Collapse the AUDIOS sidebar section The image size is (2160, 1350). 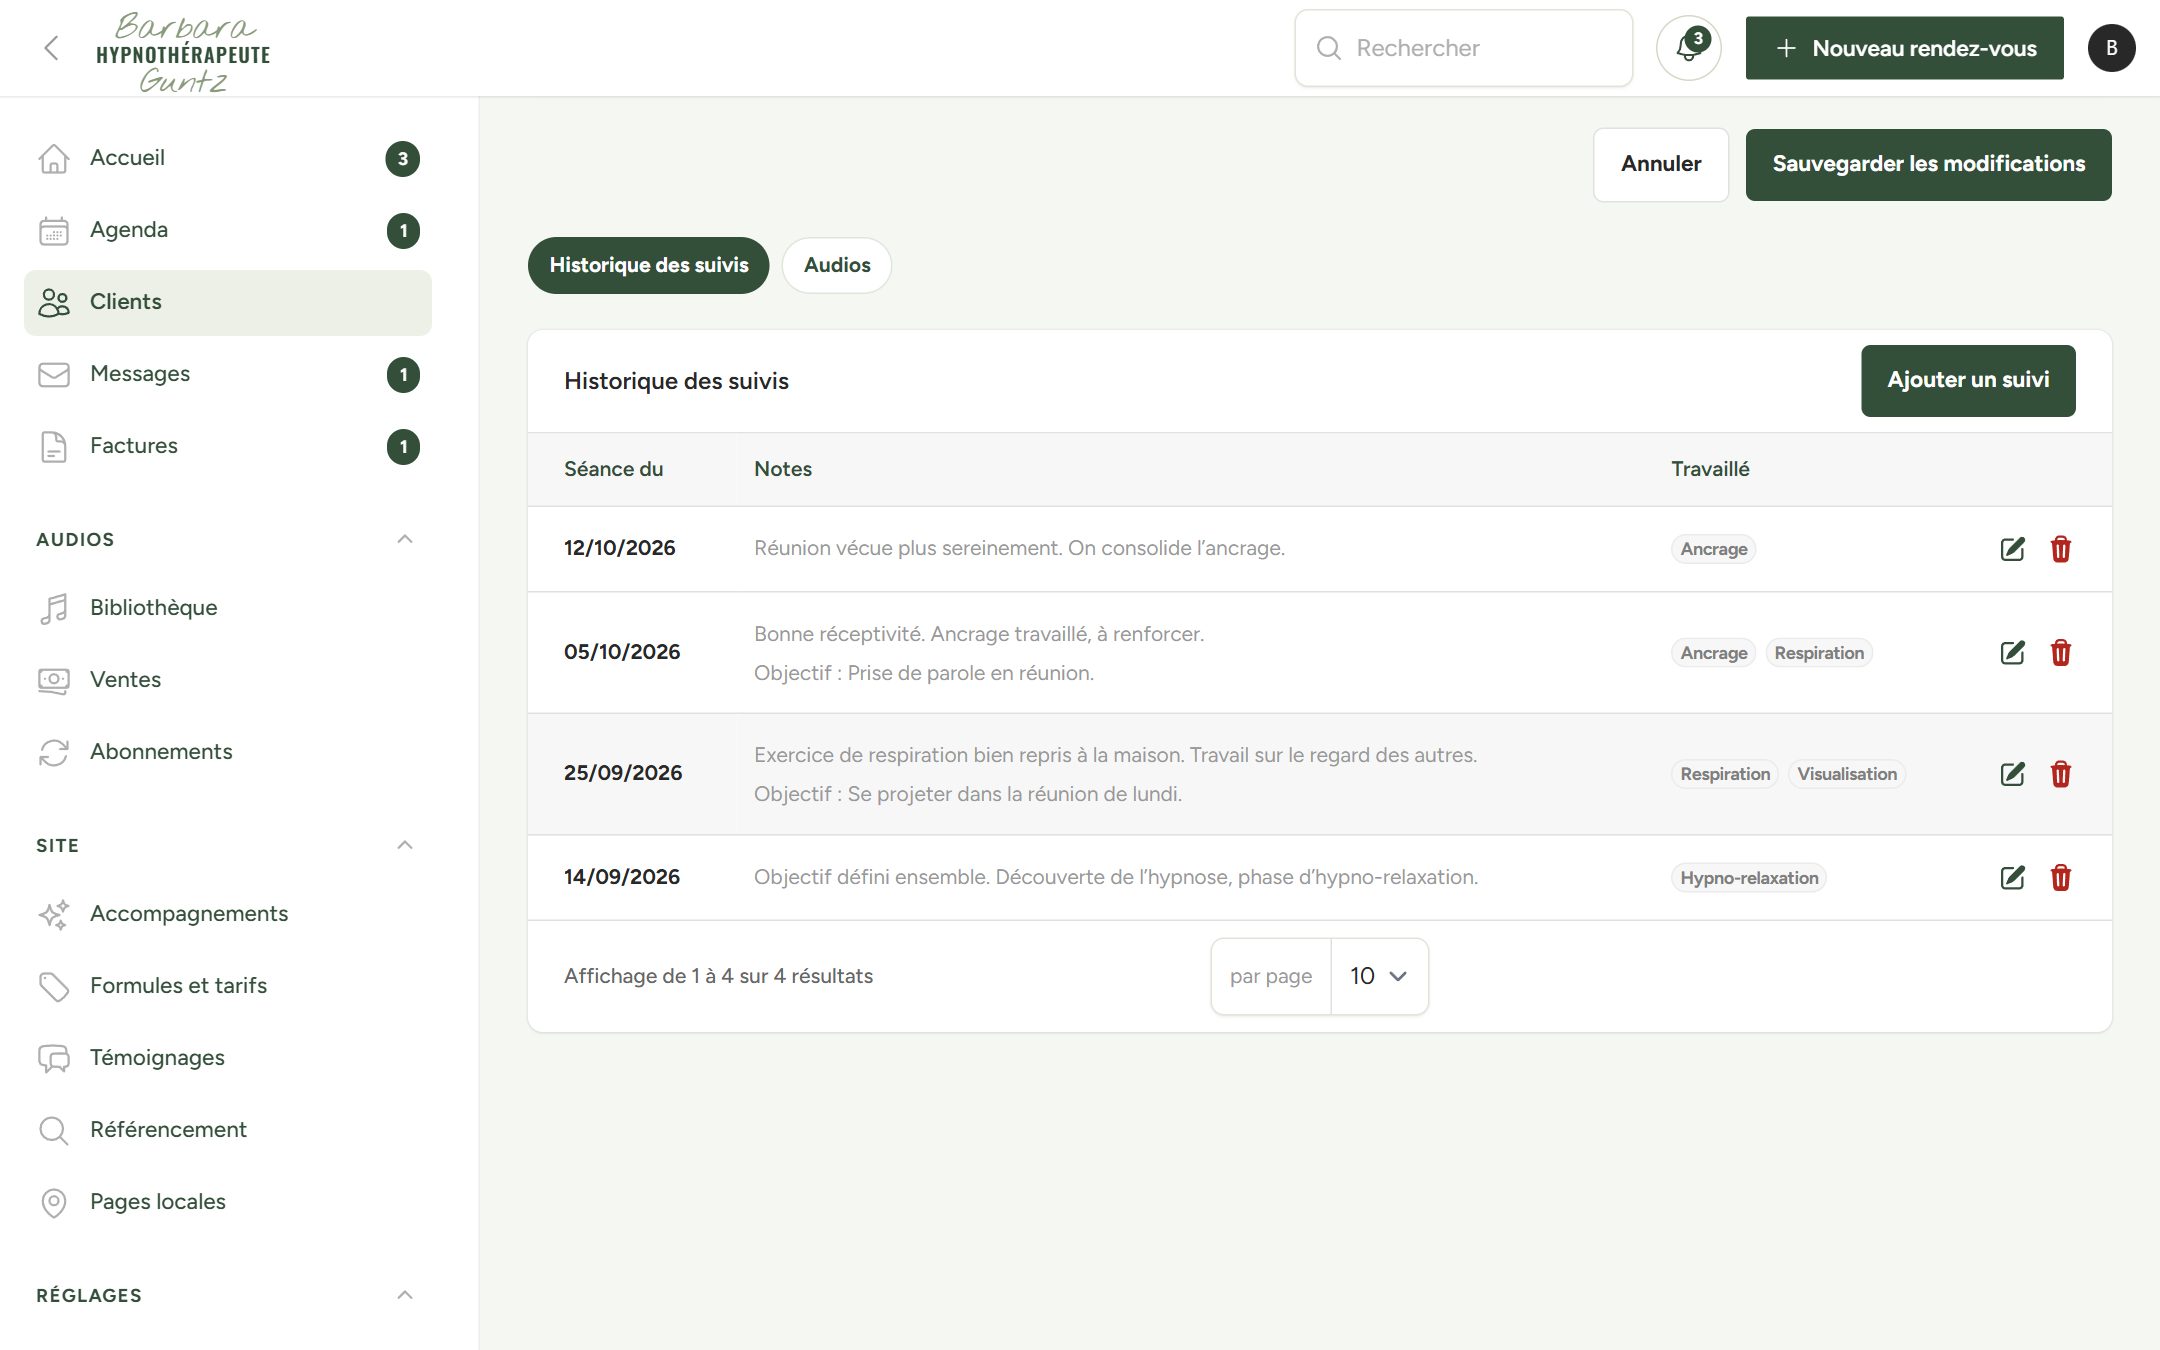coord(404,539)
